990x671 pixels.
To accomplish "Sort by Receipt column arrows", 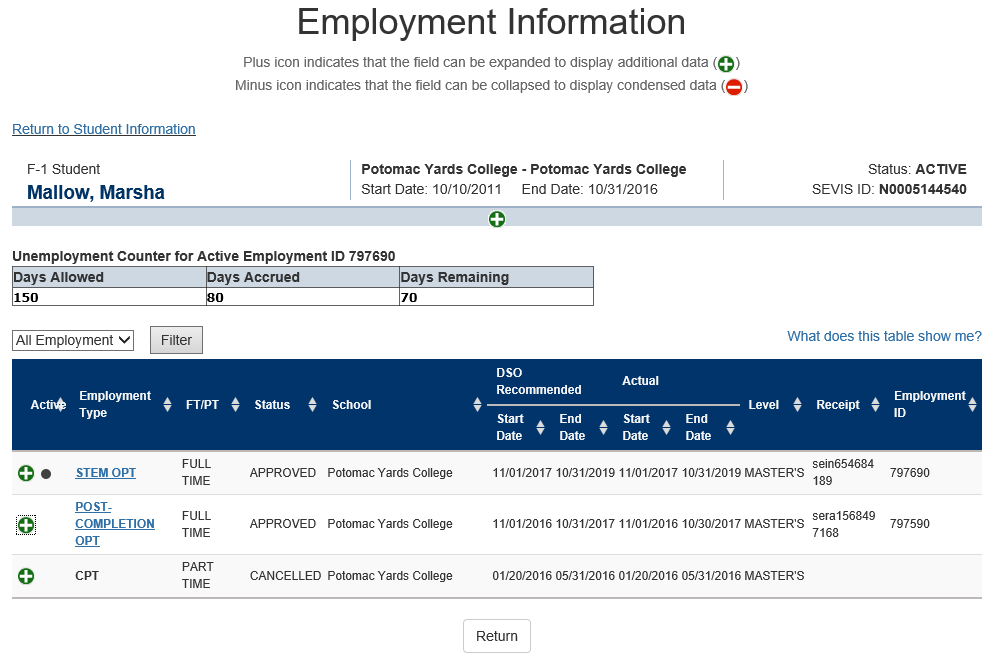I will pos(875,405).
